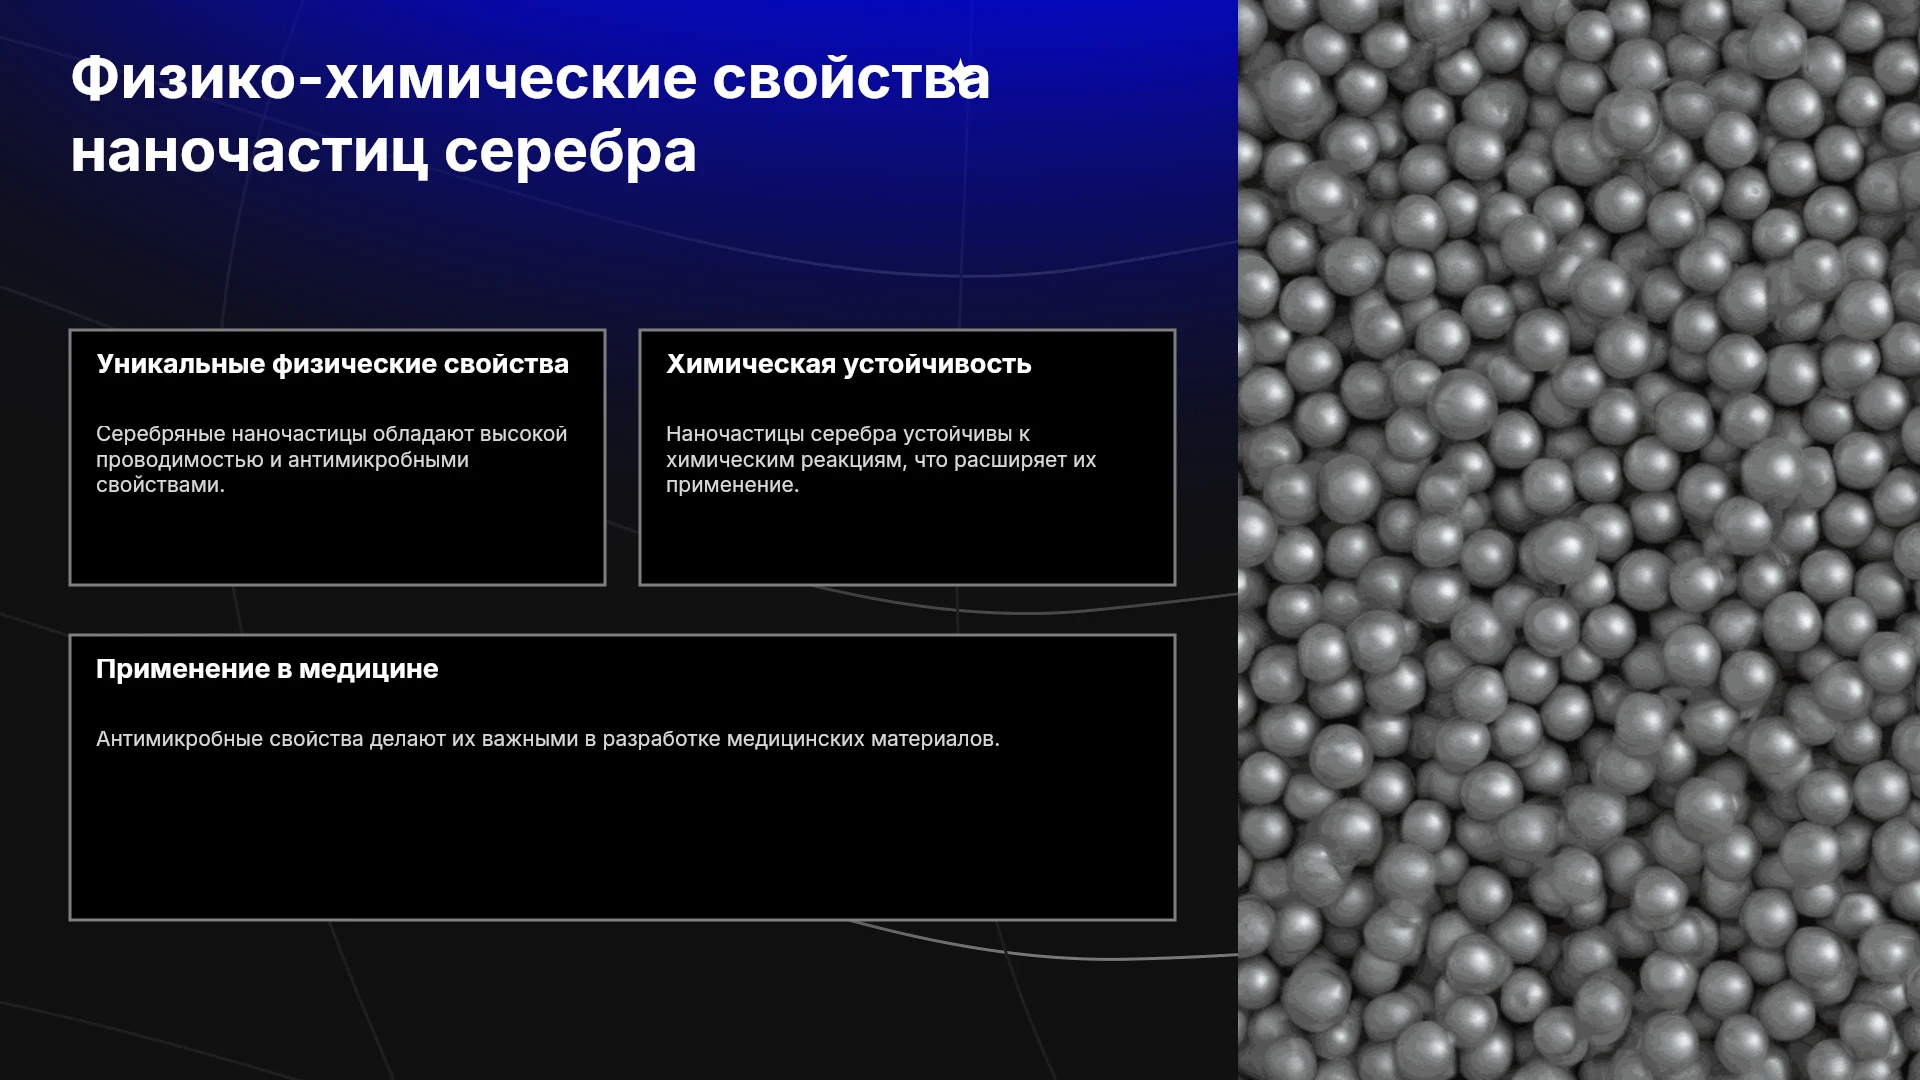Click the words 'медицинских материалов' in the bottom card

pos(862,739)
